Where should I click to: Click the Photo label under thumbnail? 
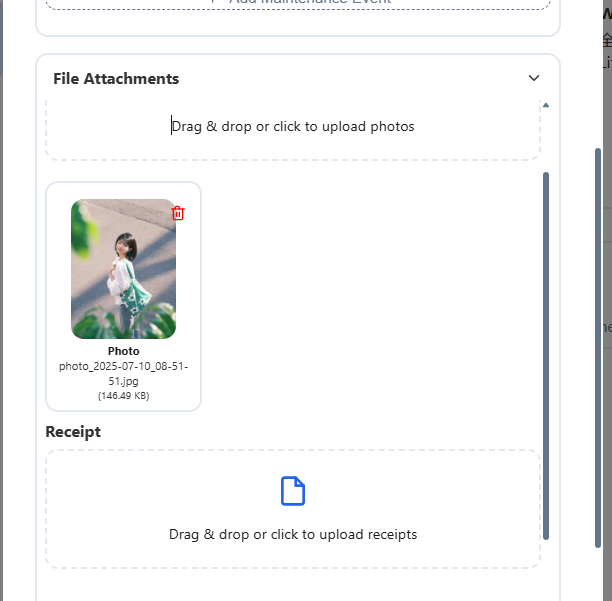(123, 351)
